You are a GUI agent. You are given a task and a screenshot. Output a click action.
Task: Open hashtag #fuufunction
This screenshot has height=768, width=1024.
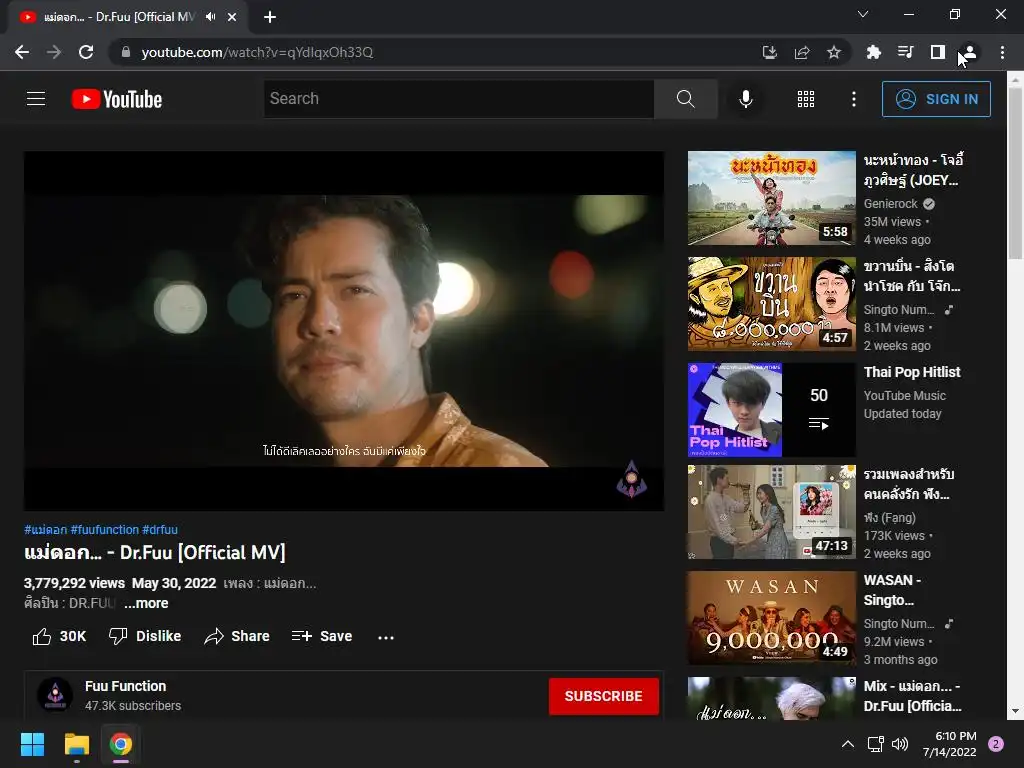coord(104,530)
